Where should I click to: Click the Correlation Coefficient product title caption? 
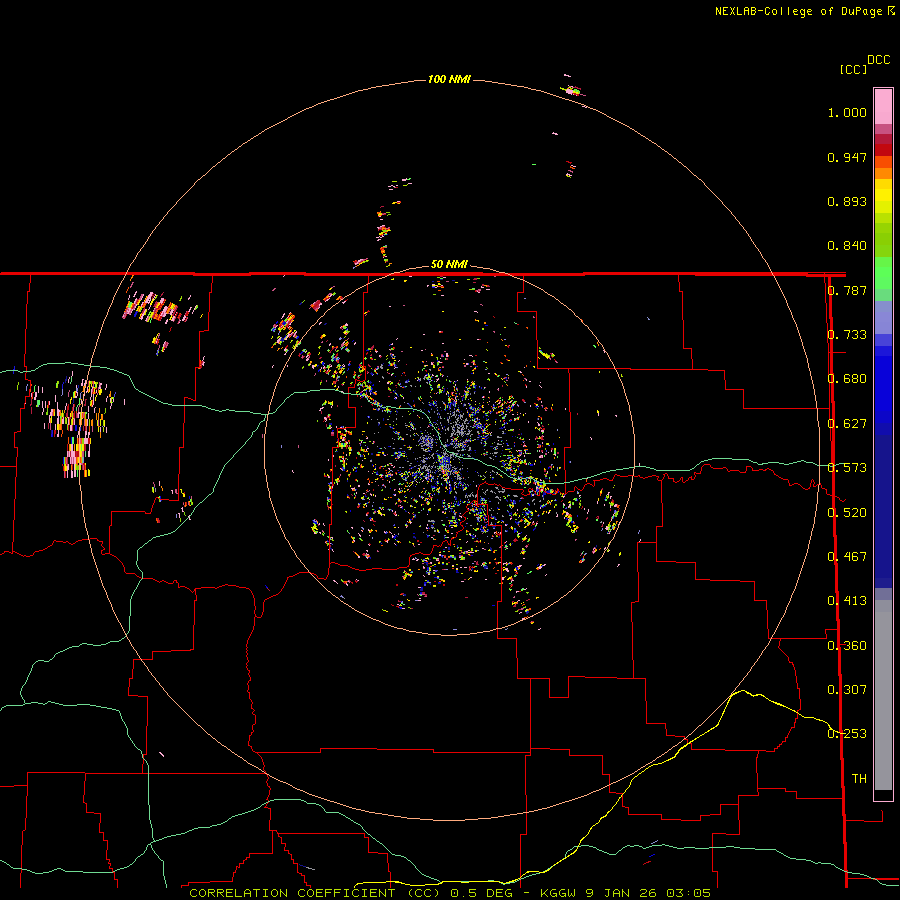315,893
